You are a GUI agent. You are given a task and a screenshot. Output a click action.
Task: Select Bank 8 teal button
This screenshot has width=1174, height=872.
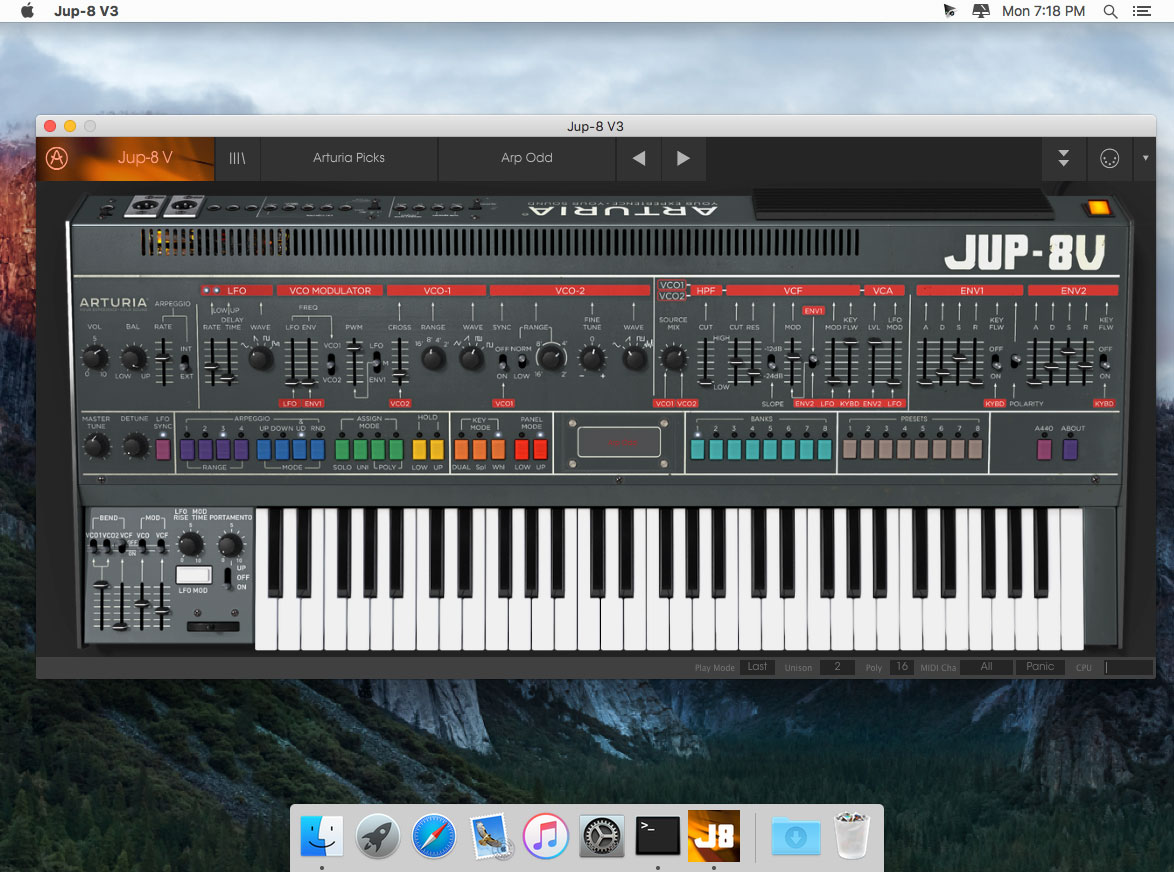tap(825, 449)
